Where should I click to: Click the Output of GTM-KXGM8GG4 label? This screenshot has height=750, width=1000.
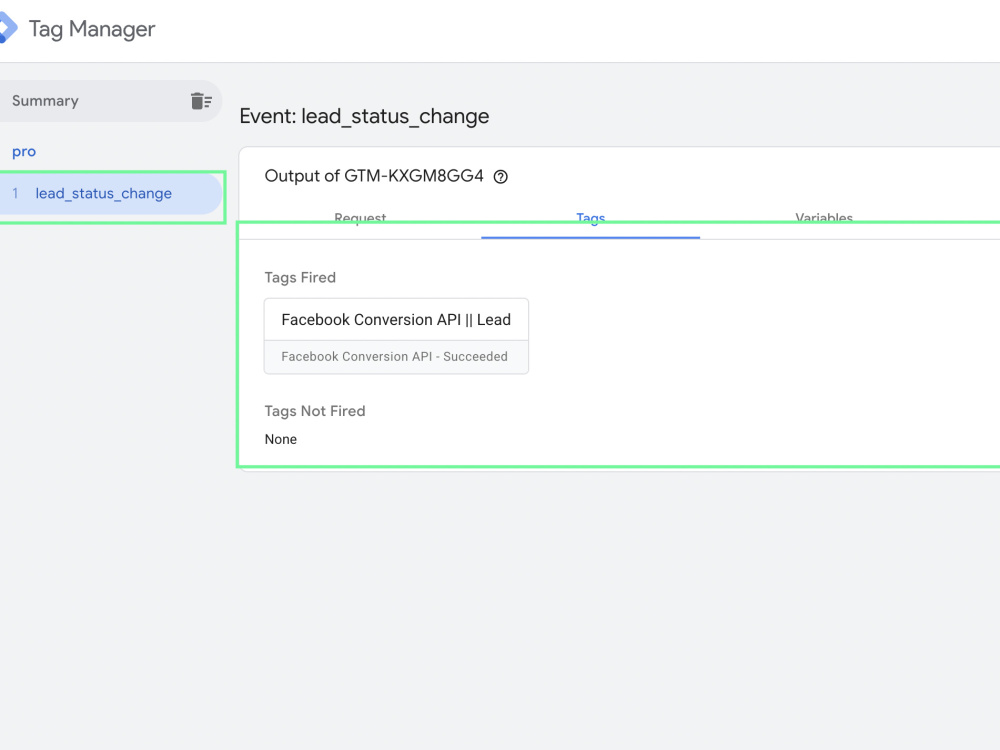point(374,176)
